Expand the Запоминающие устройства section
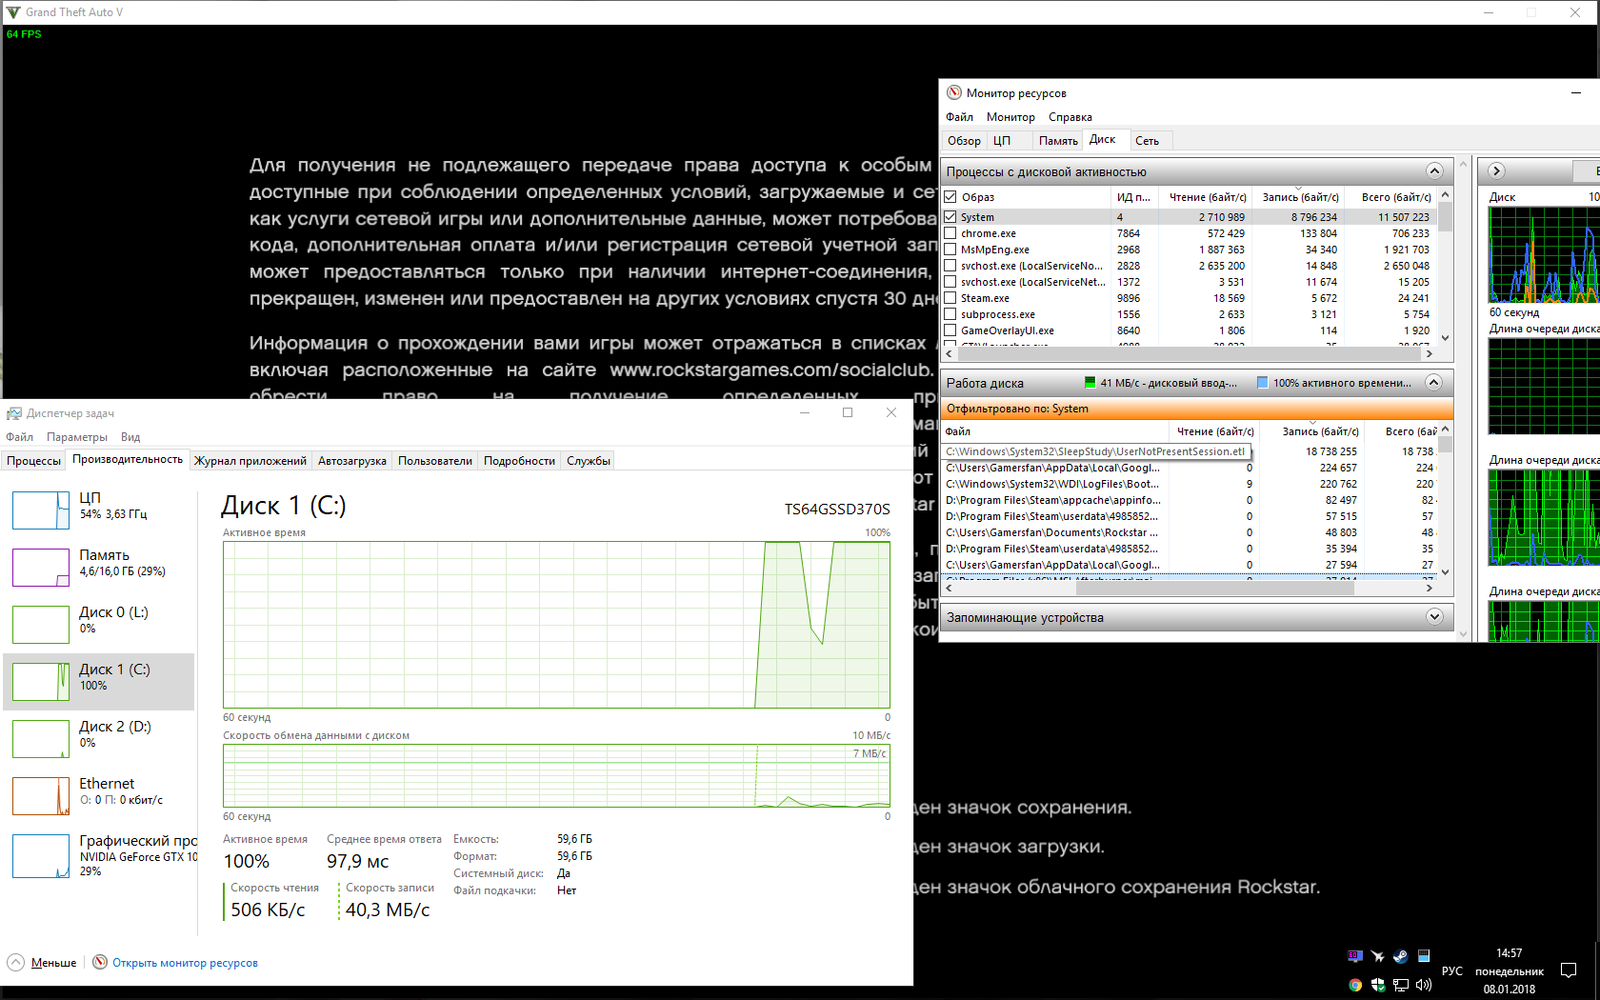Viewport: 1600px width, 1000px height. pos(1434,617)
